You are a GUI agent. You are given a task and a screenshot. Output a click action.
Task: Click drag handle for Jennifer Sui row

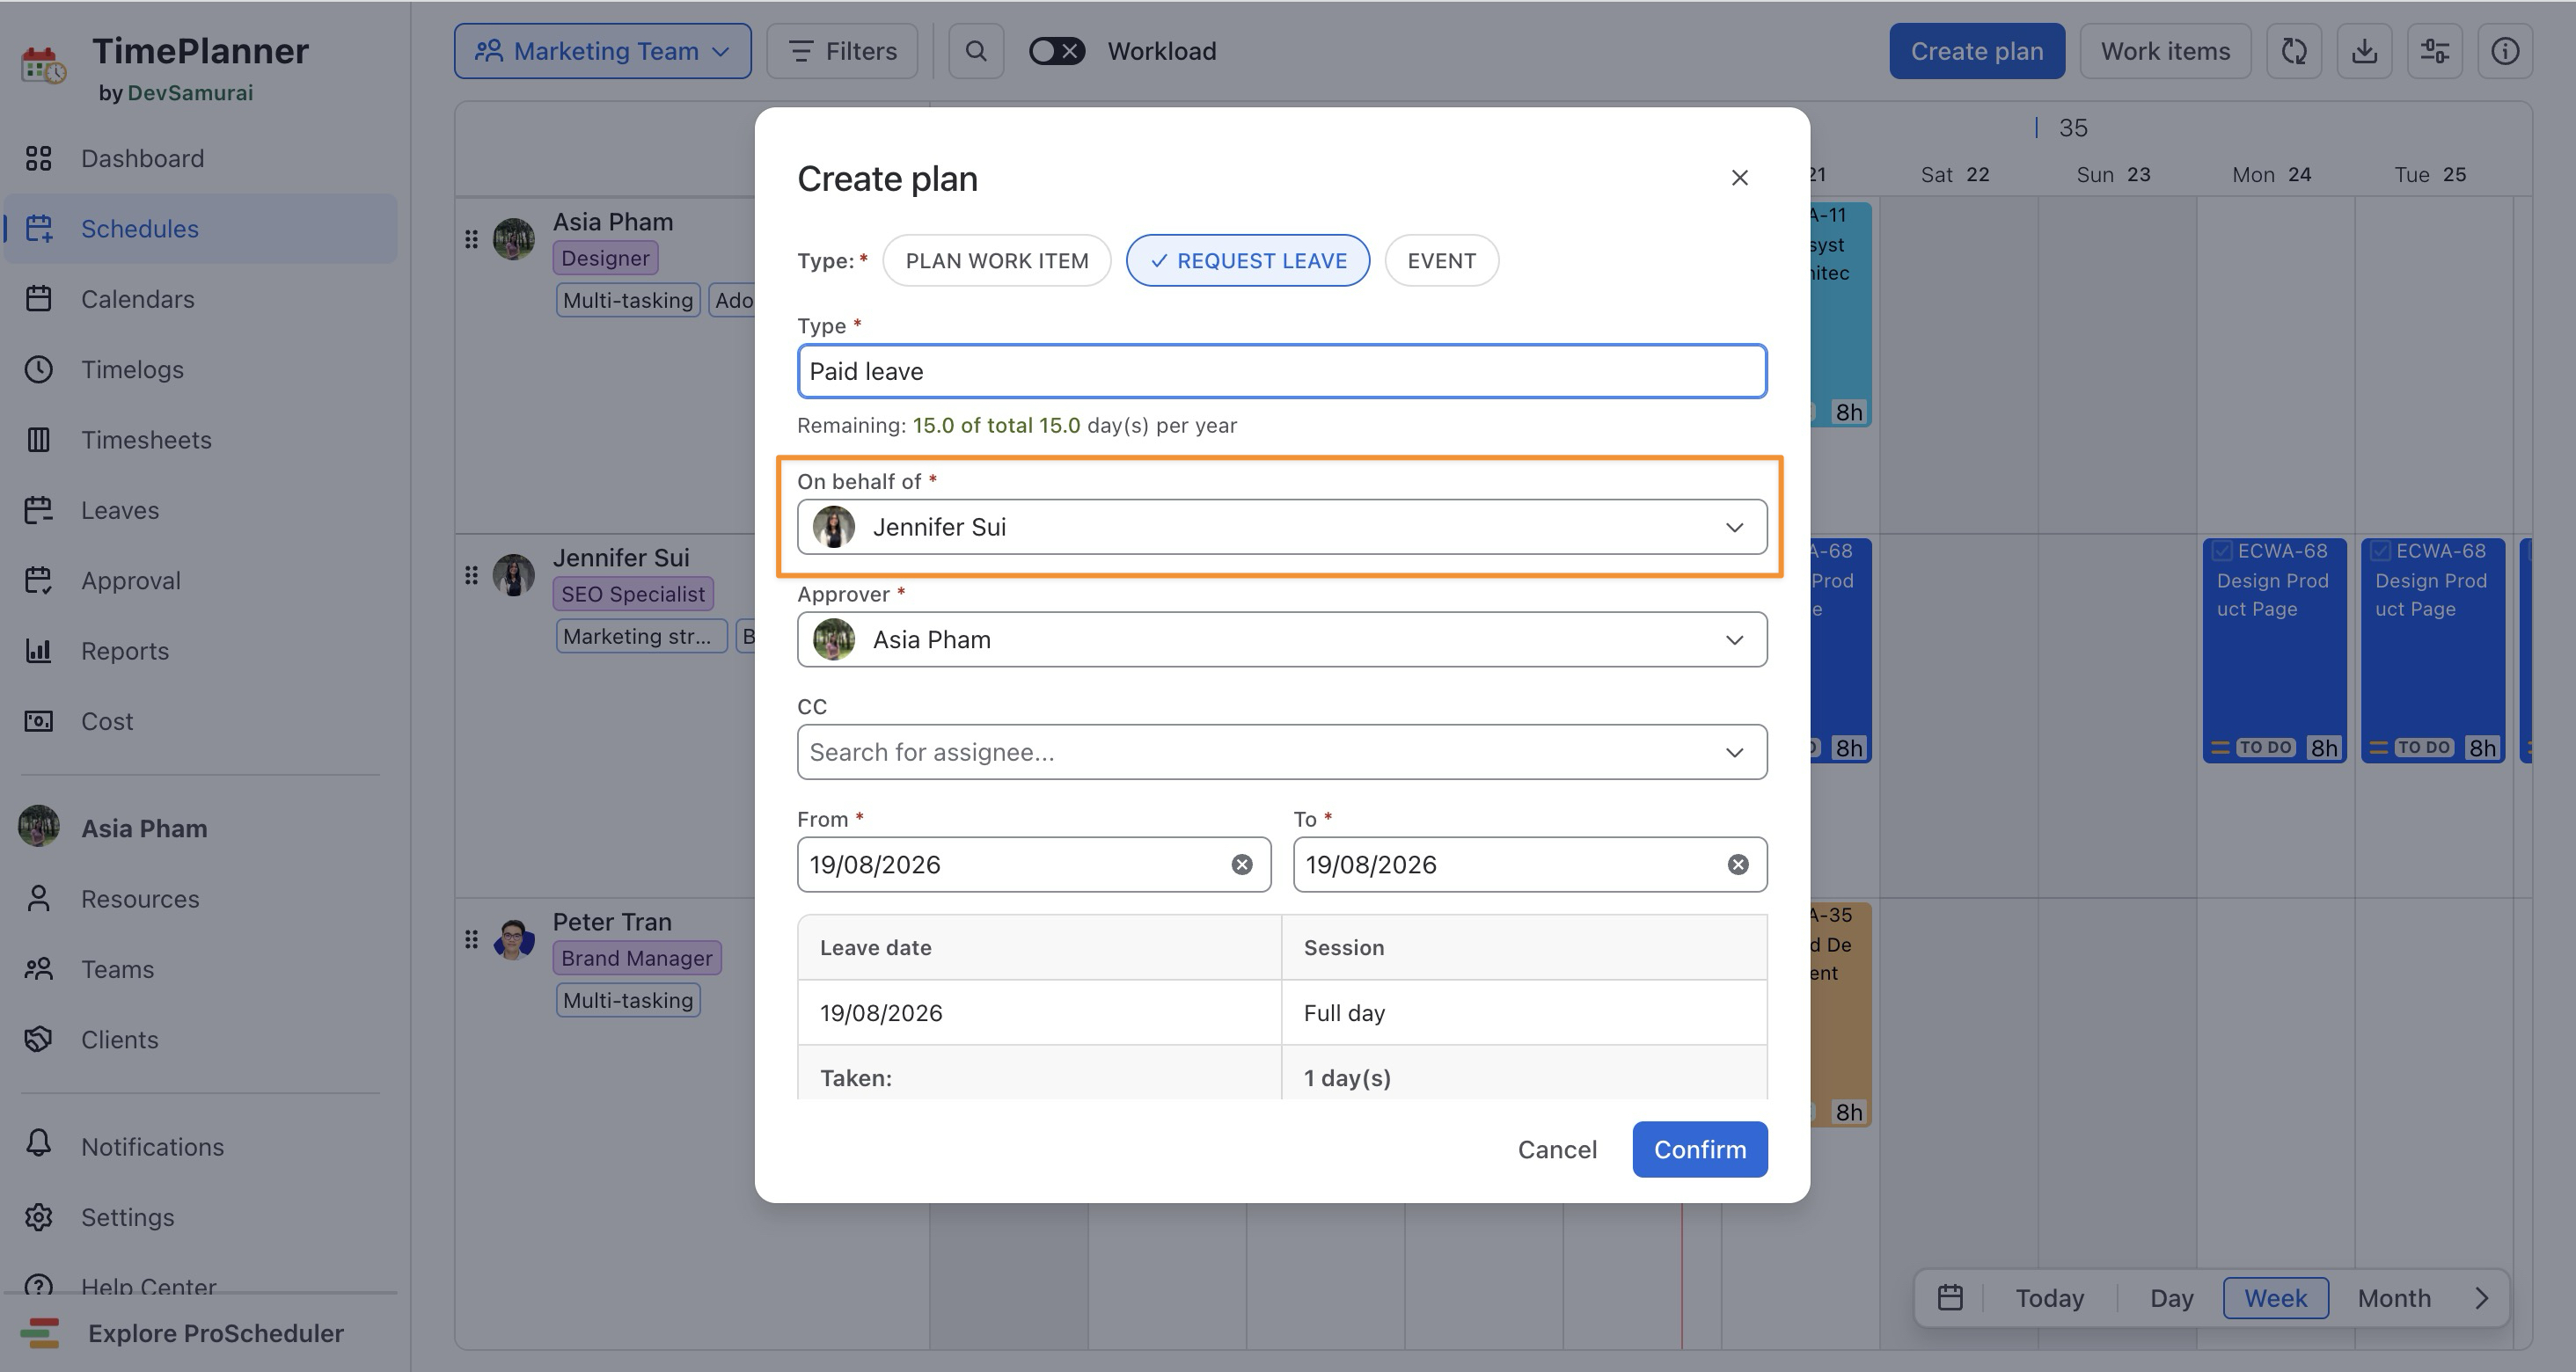pos(472,575)
